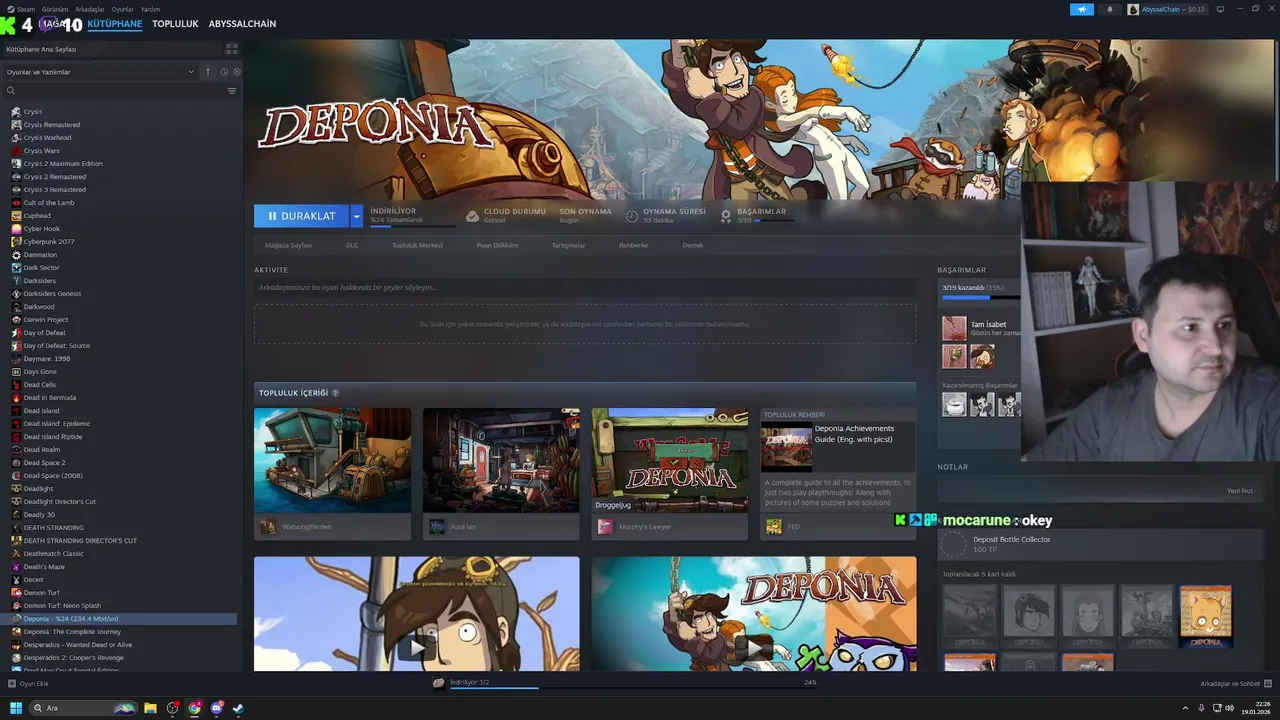Viewport: 1280px width, 720px height.
Task: Open the ABYSSALCHAİN profile tab
Action: [x=242, y=24]
